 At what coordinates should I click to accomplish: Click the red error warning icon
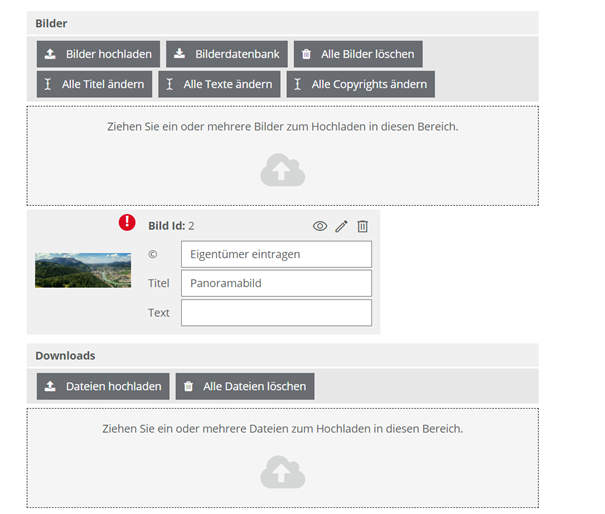click(x=127, y=222)
